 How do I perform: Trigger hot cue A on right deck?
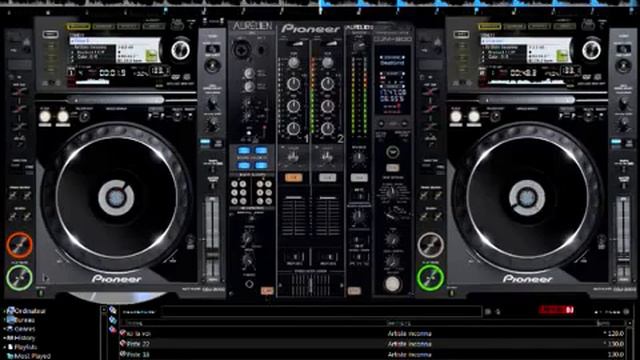coord(430,92)
